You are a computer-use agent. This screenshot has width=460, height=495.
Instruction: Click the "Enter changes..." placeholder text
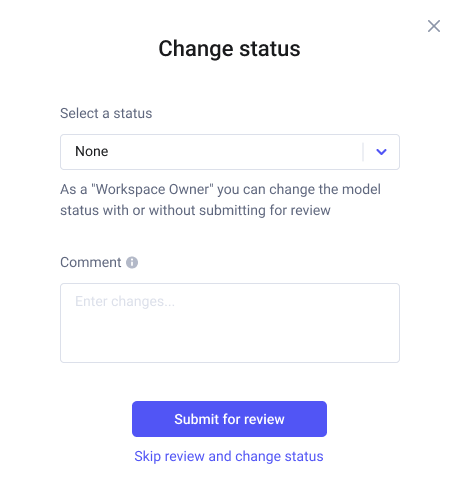tap(125, 301)
